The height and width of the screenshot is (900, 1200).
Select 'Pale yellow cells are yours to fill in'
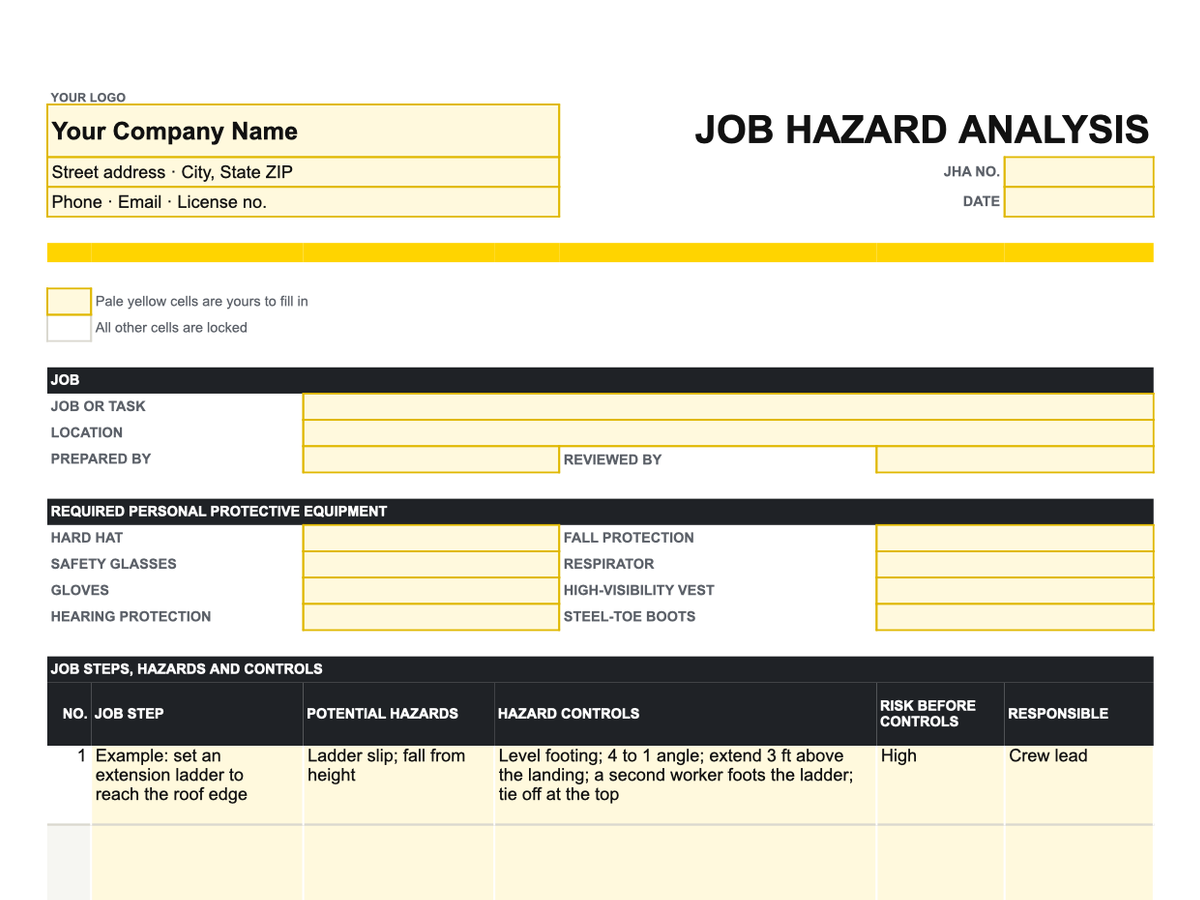click(x=201, y=301)
